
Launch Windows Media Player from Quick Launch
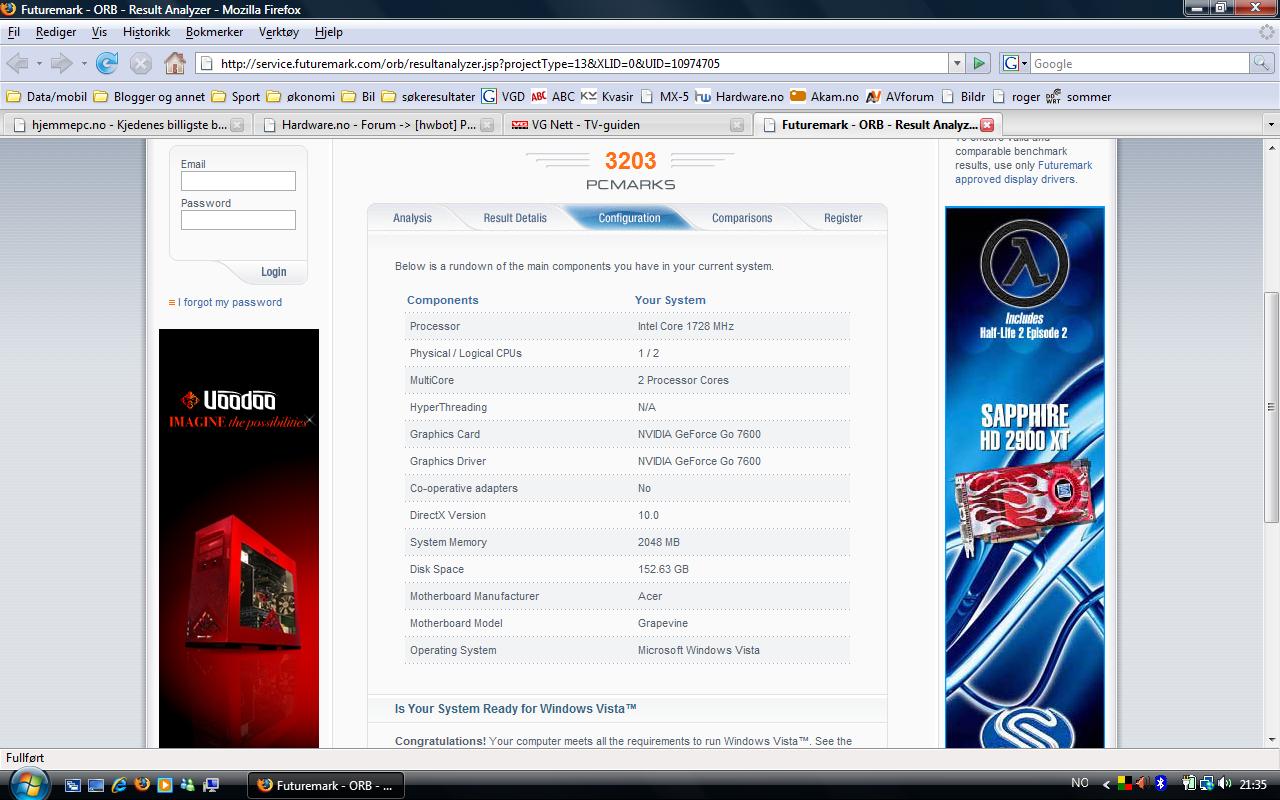[165, 785]
